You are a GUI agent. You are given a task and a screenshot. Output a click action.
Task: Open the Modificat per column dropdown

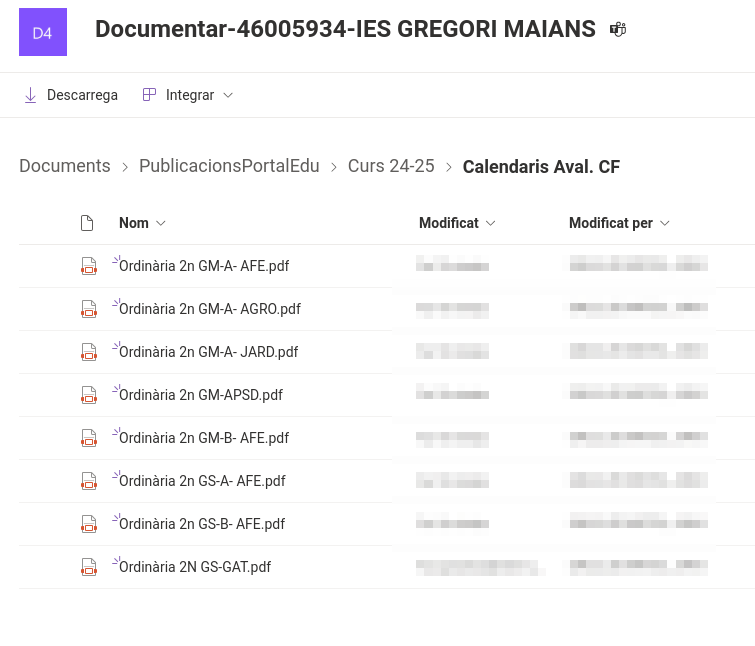coord(665,223)
